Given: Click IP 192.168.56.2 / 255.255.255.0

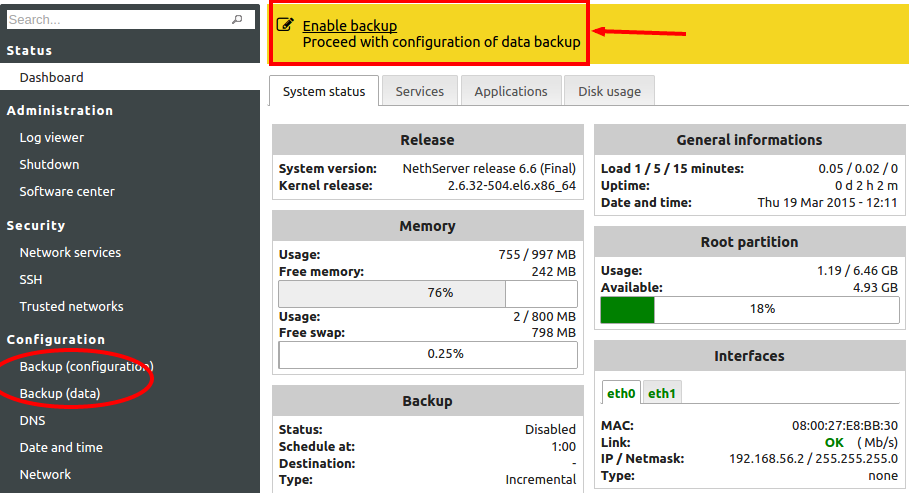Looking at the screenshot, I should (813, 459).
